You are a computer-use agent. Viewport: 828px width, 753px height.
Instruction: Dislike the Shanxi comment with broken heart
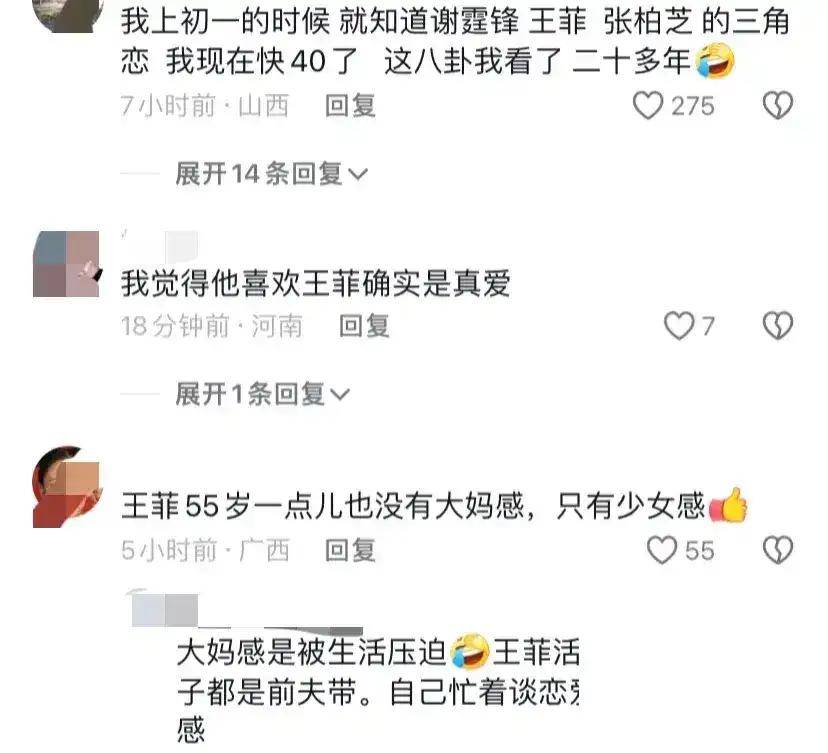(778, 105)
